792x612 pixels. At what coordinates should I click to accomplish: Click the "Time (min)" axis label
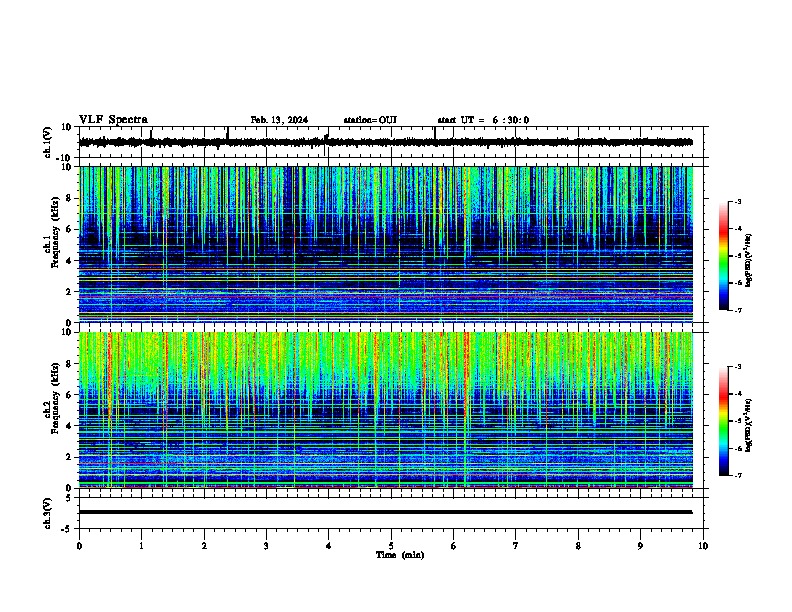(400, 555)
